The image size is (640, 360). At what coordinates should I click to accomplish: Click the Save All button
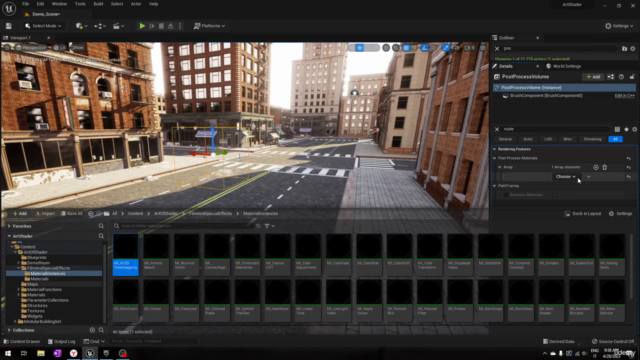click(x=71, y=213)
